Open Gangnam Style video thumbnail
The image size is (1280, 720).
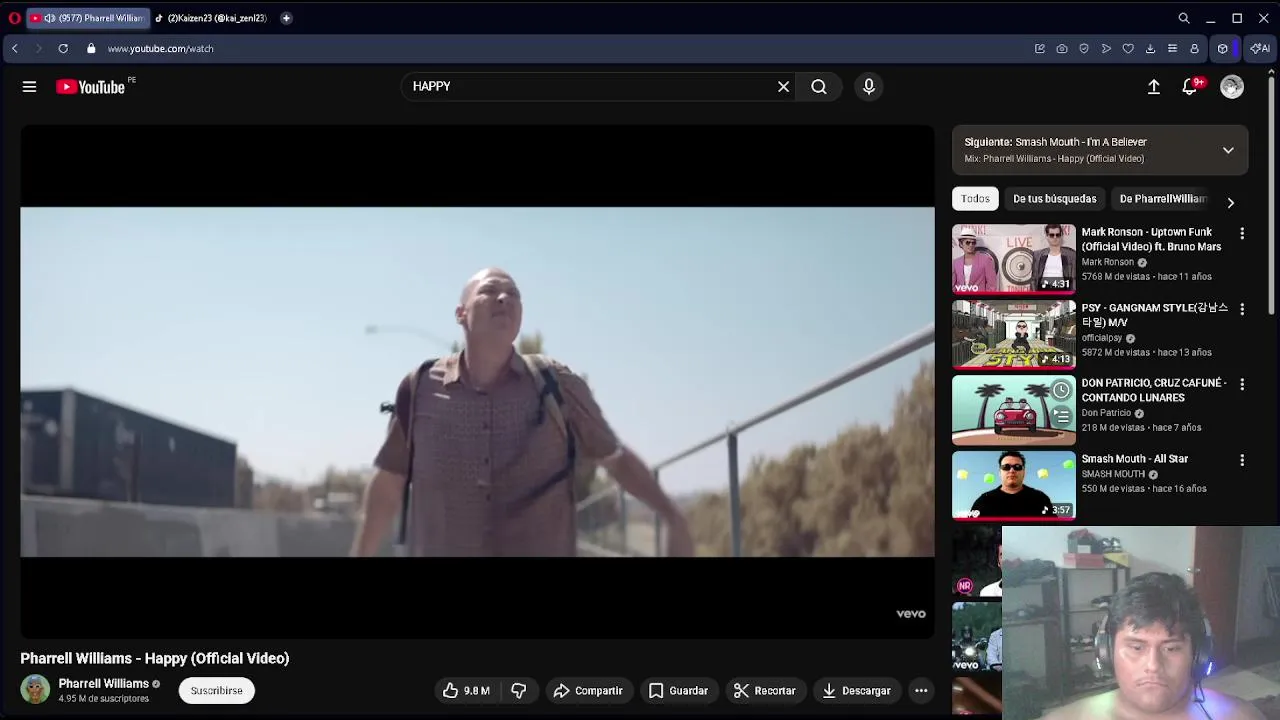coord(1013,335)
